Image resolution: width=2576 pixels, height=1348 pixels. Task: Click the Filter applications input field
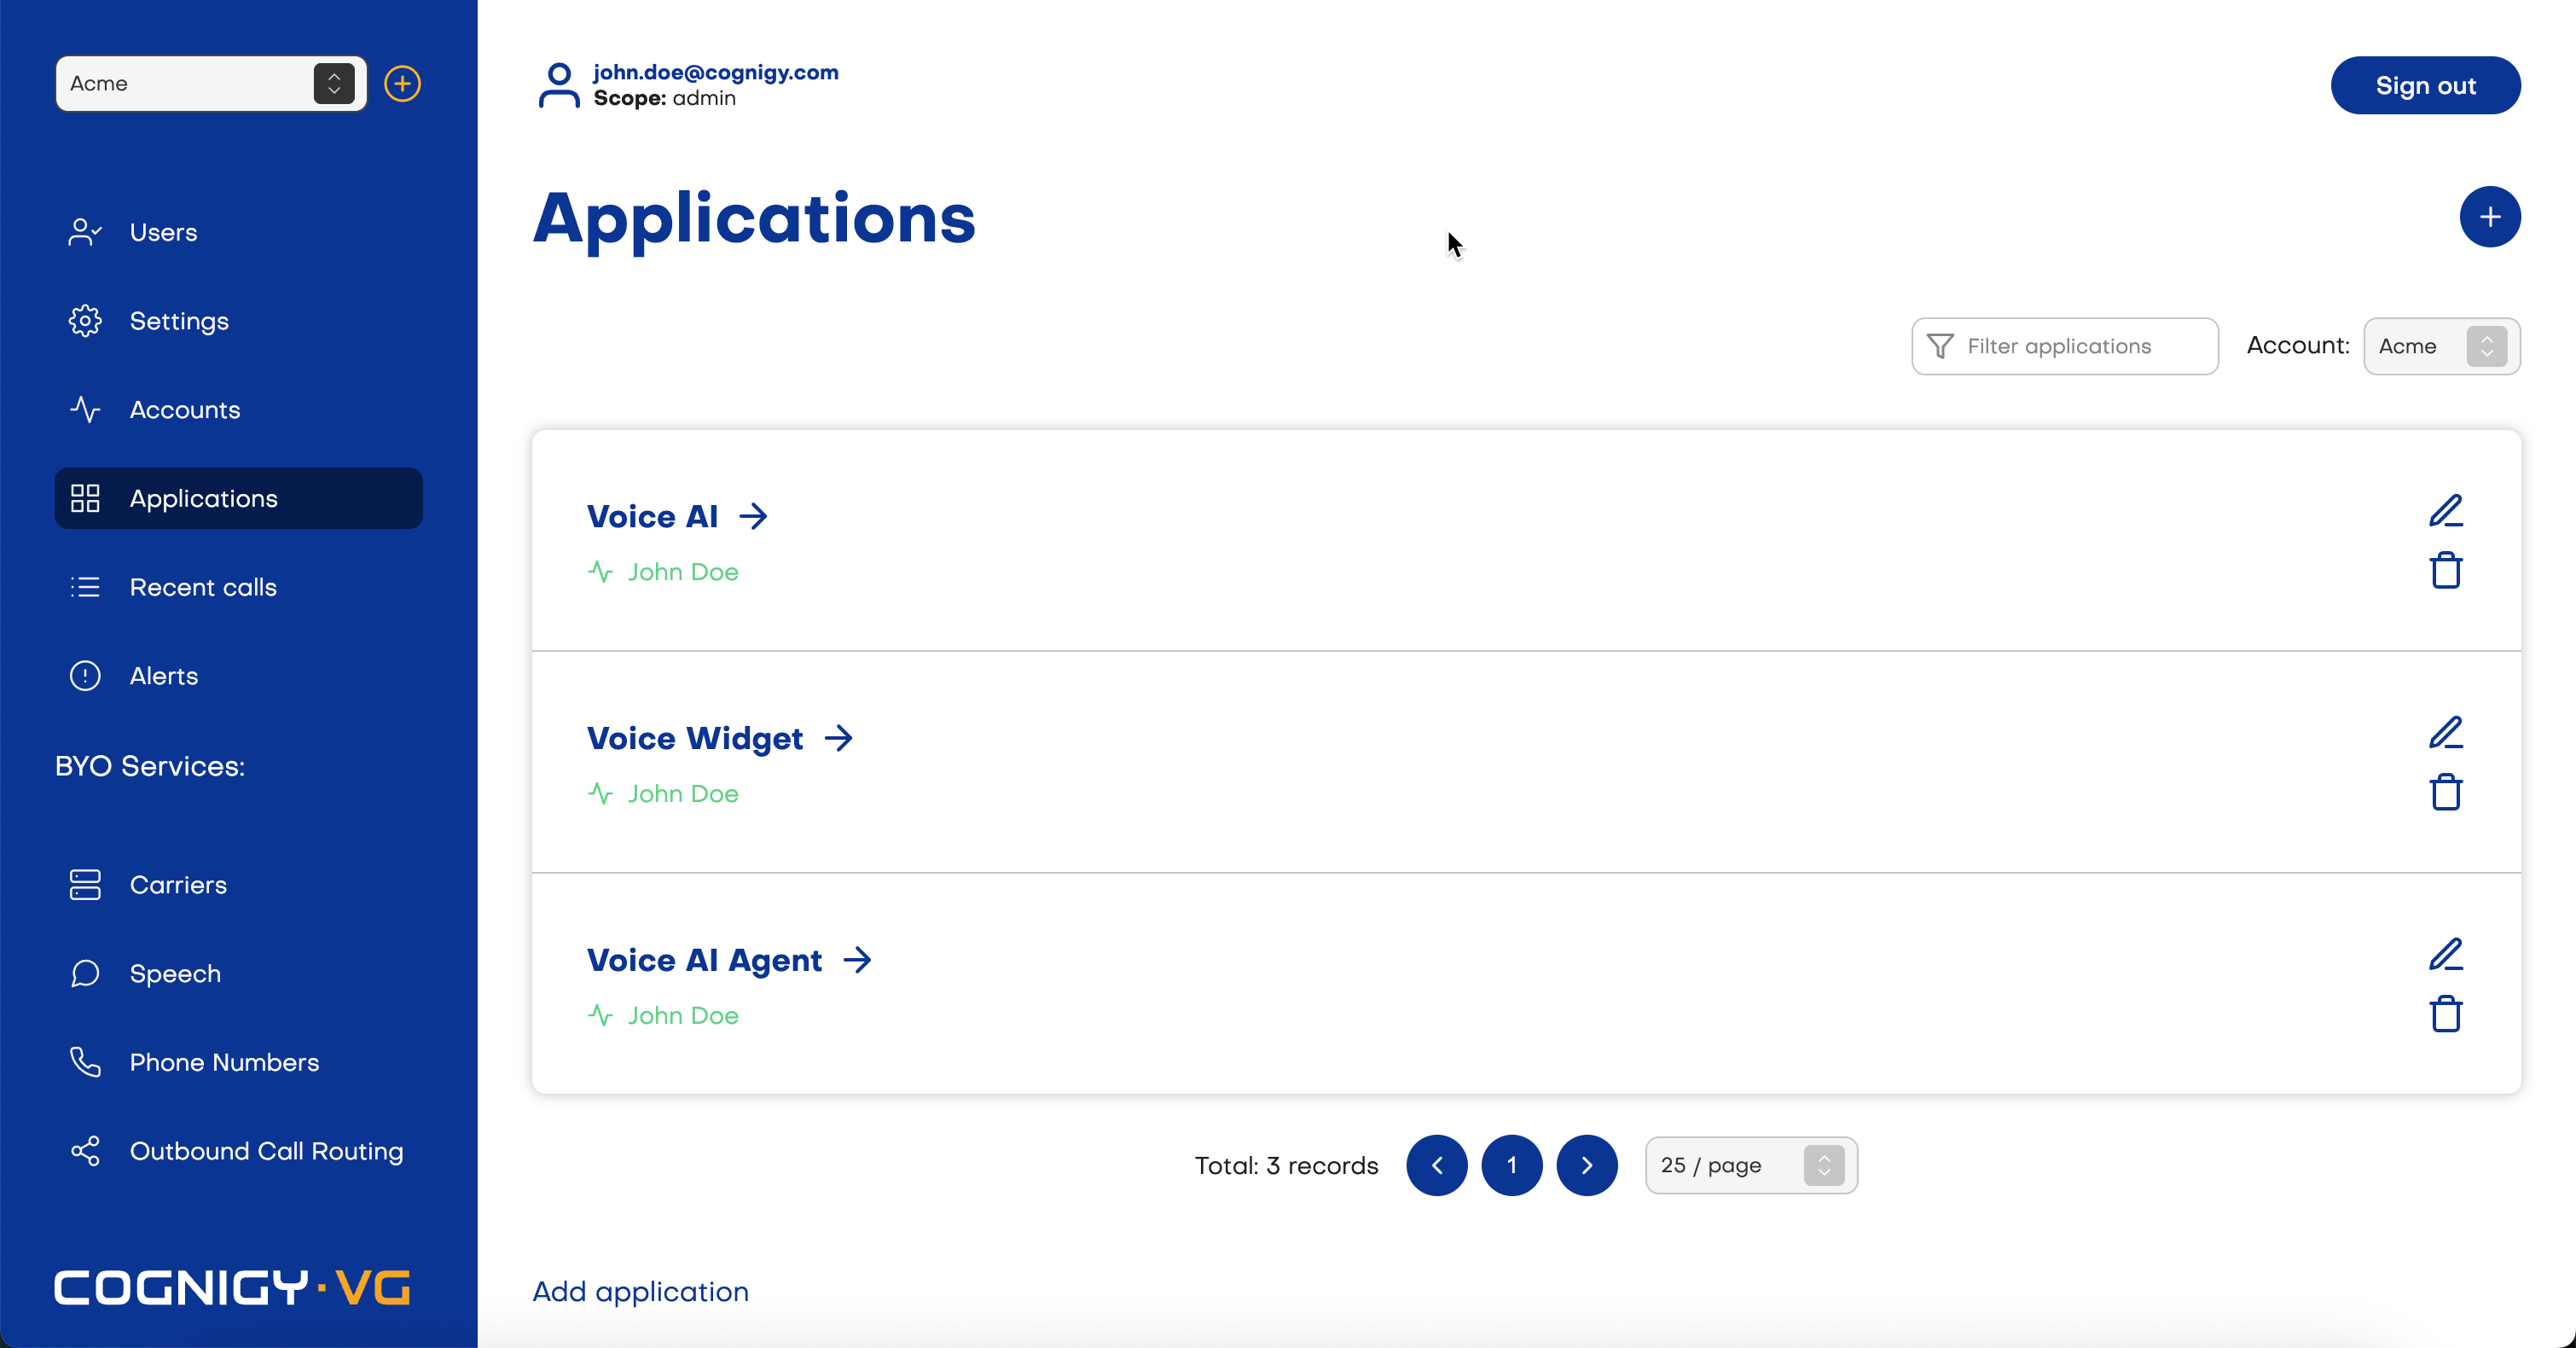2064,346
